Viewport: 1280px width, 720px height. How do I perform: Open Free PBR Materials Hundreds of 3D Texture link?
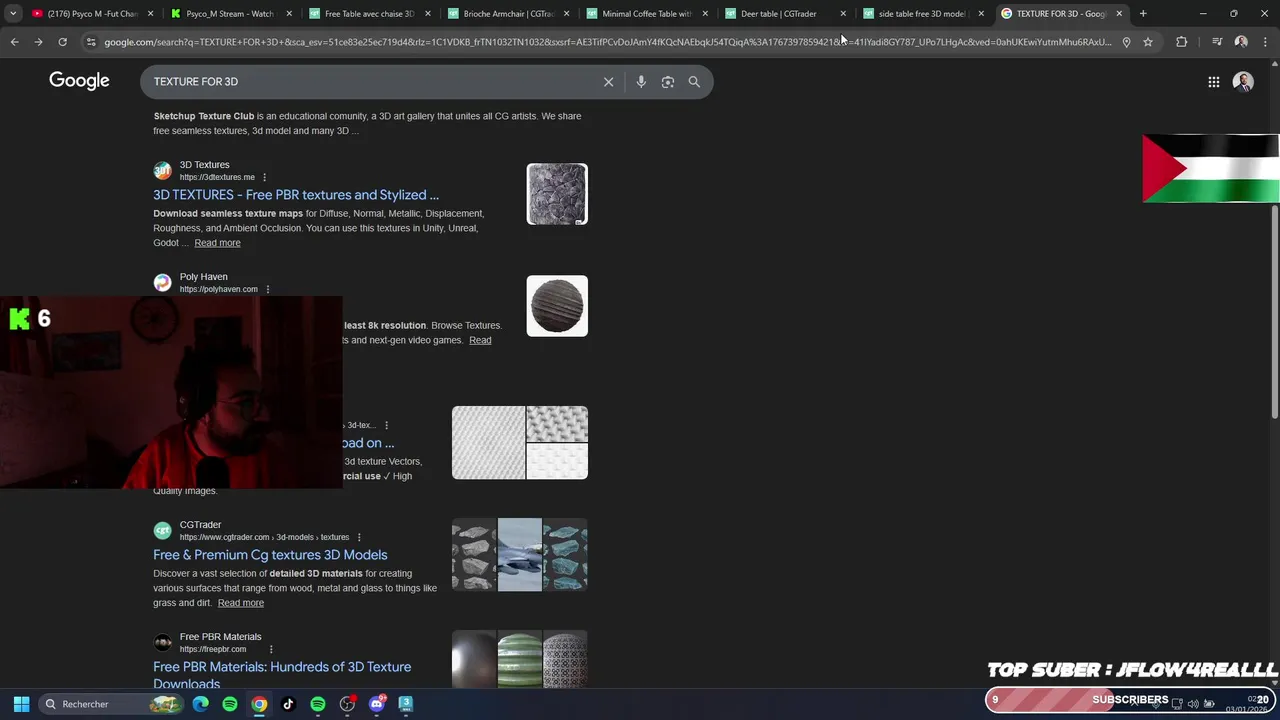[x=282, y=675]
